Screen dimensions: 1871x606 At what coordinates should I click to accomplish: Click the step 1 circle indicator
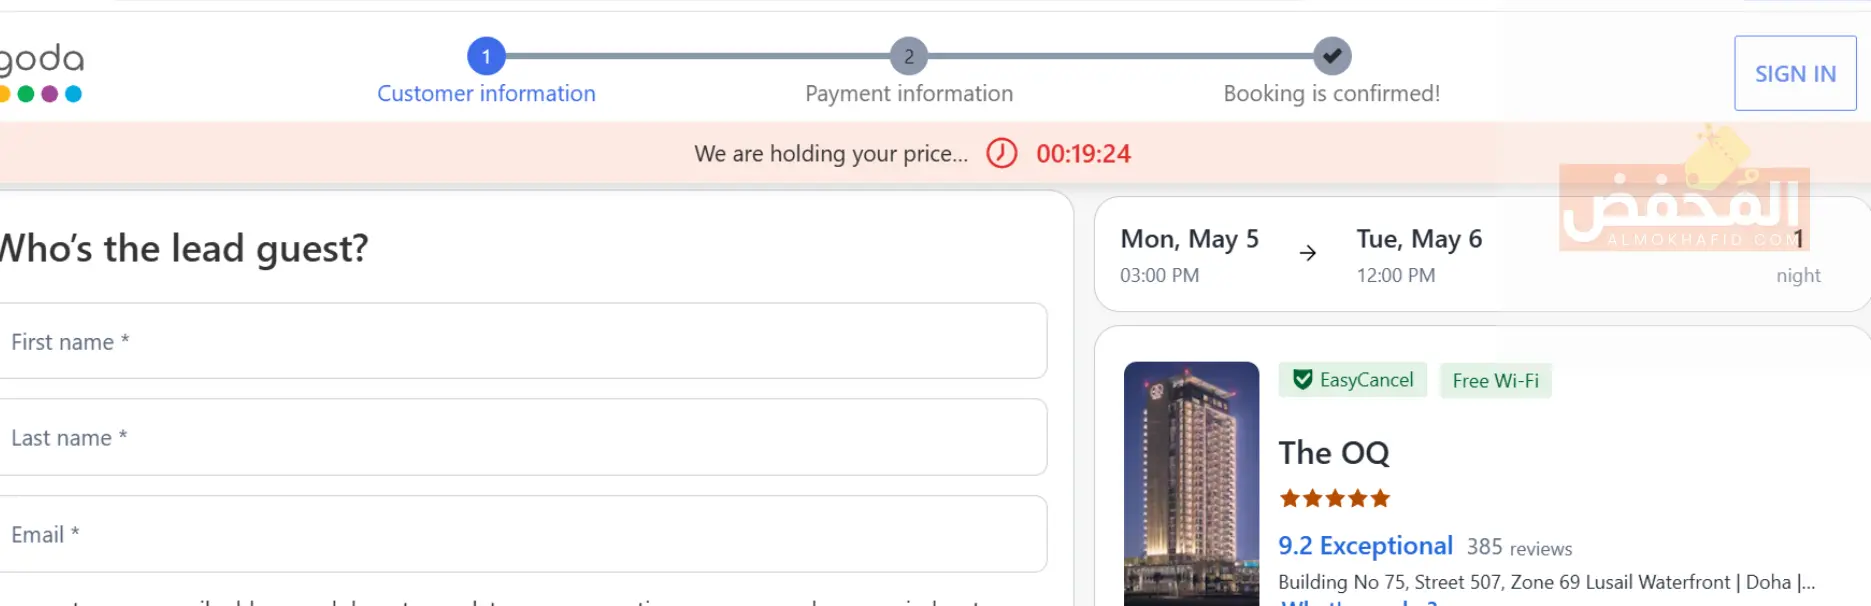pos(486,57)
